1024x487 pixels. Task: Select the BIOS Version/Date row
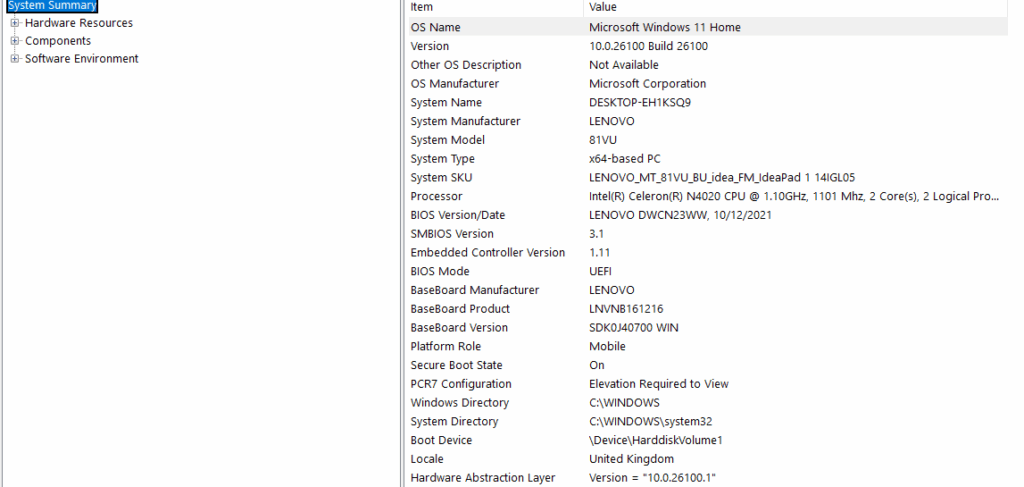(x=707, y=215)
